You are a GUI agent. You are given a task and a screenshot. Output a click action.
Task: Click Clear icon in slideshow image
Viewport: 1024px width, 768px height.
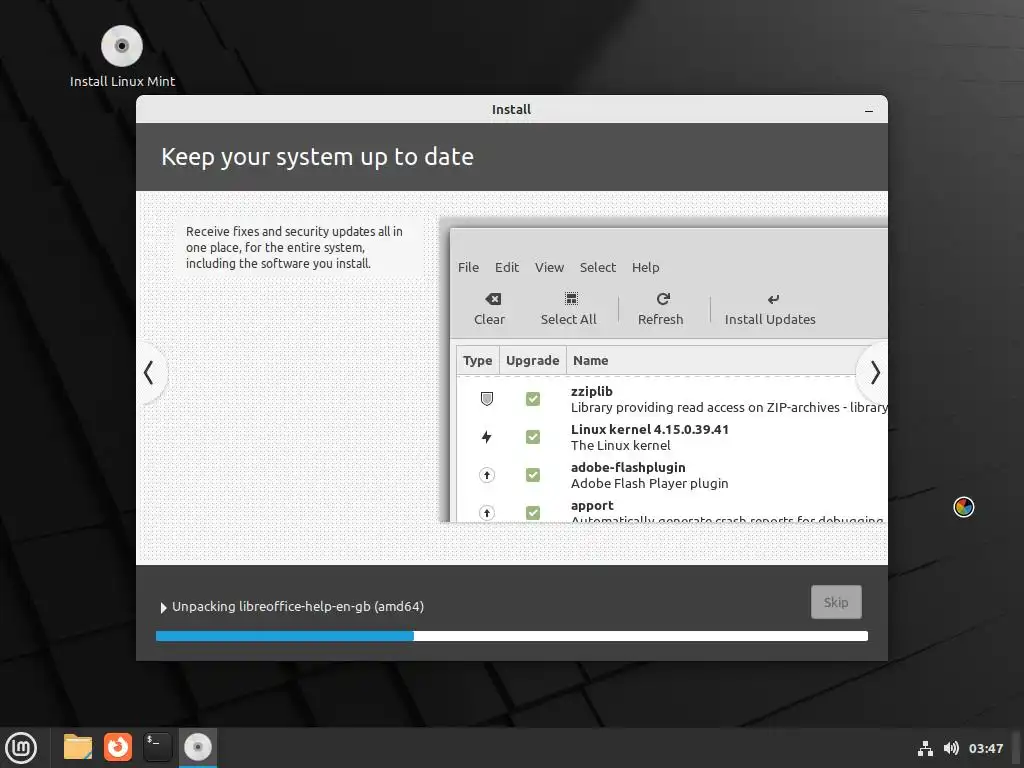[x=493, y=299]
